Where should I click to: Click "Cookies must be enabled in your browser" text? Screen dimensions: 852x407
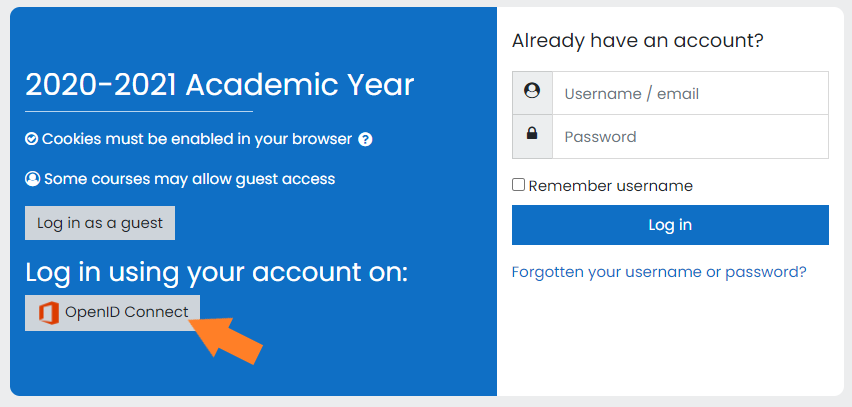[197, 139]
